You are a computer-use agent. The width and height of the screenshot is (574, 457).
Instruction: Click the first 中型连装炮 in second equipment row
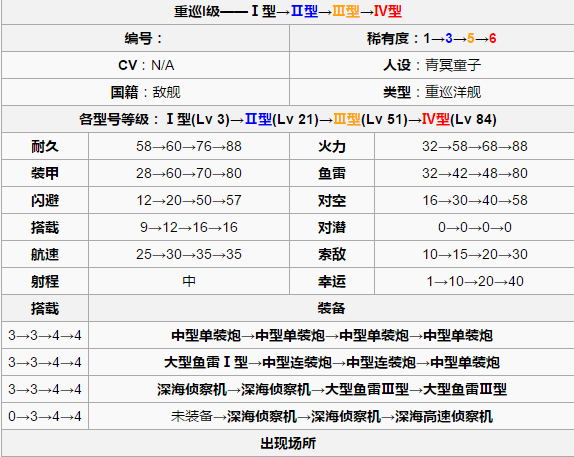tap(297, 363)
